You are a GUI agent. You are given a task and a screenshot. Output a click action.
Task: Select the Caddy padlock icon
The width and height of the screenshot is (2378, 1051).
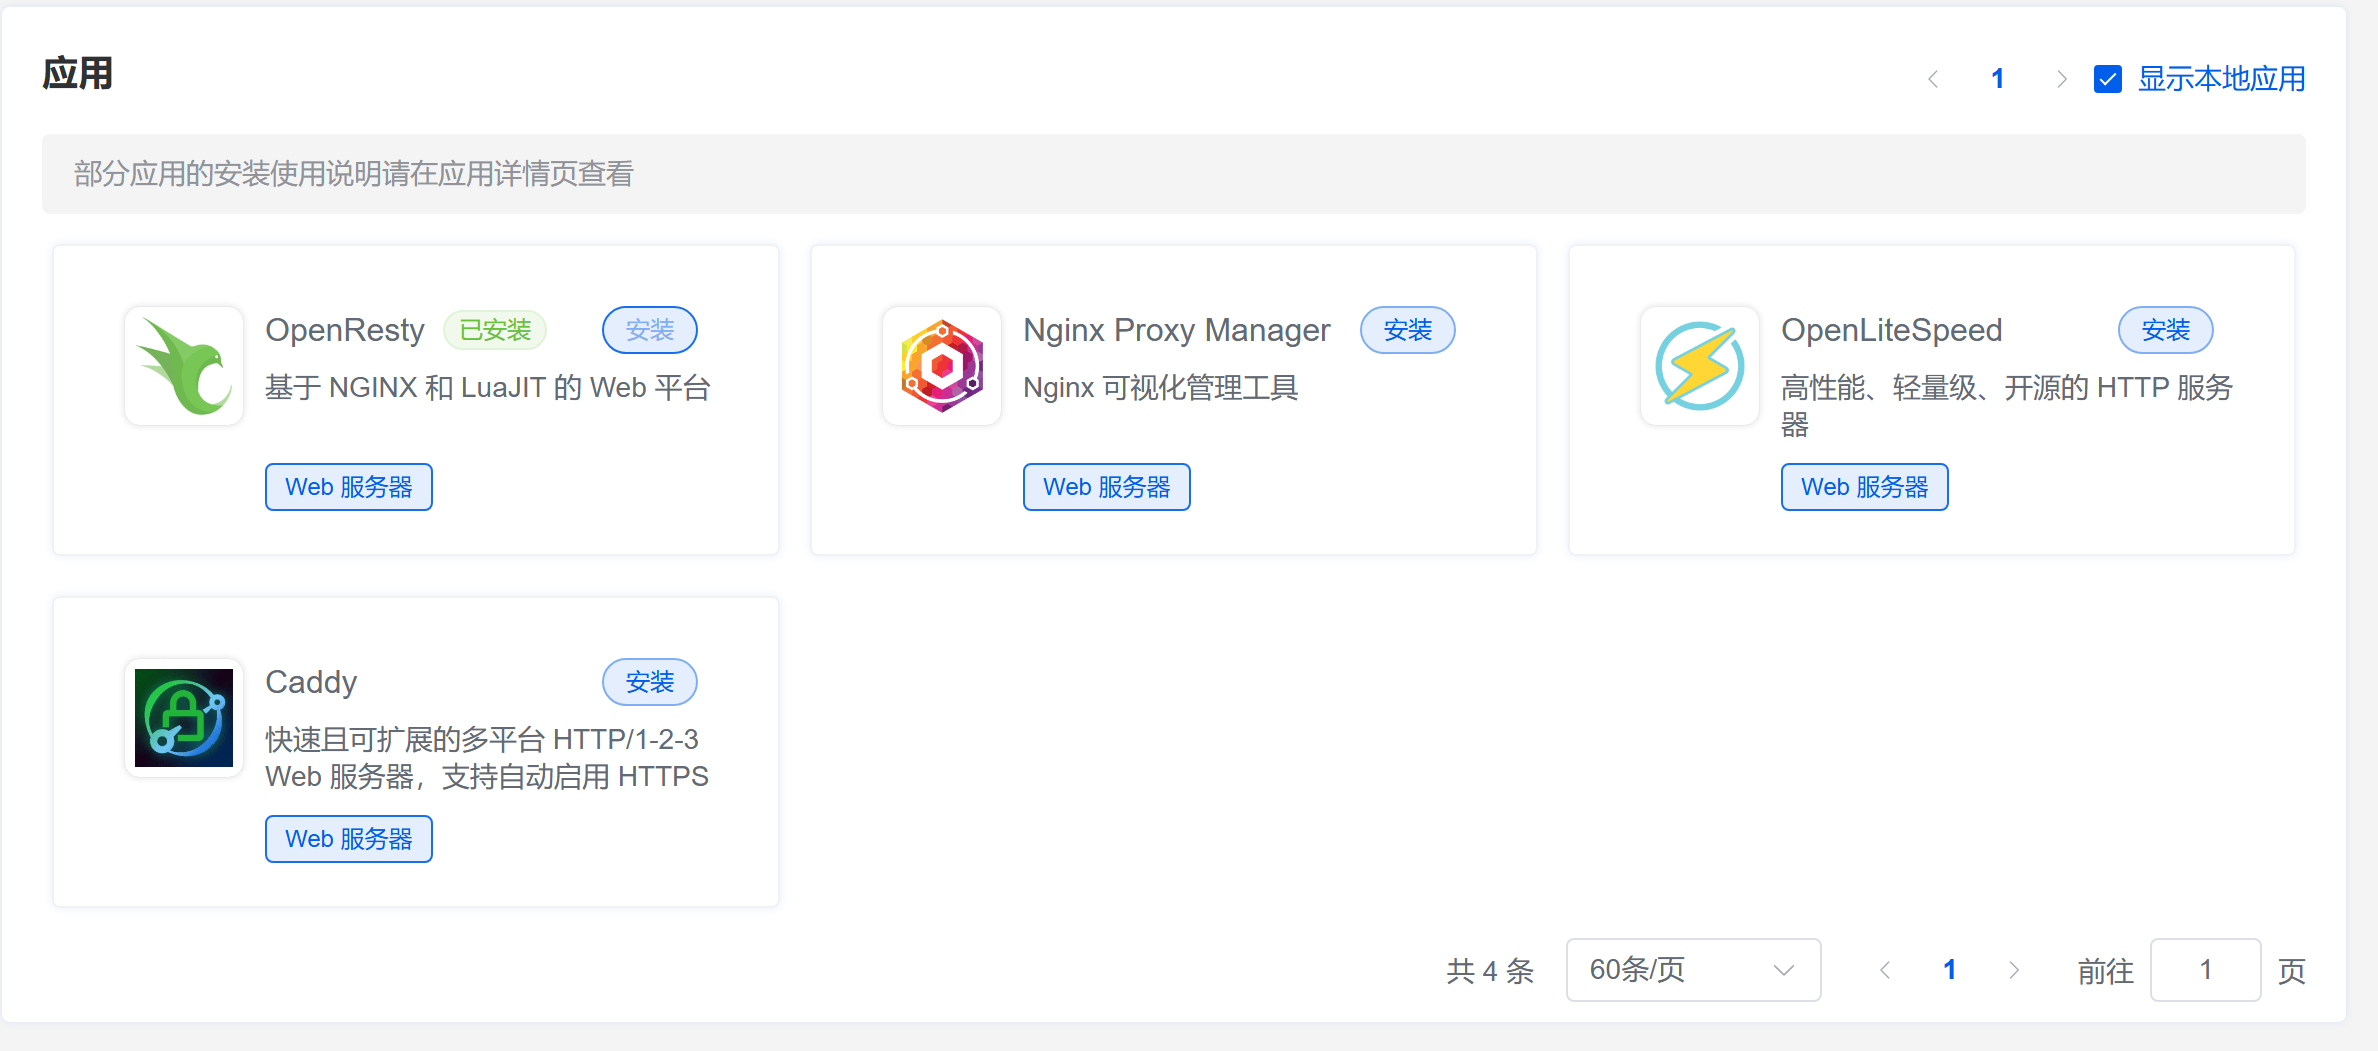coord(184,718)
